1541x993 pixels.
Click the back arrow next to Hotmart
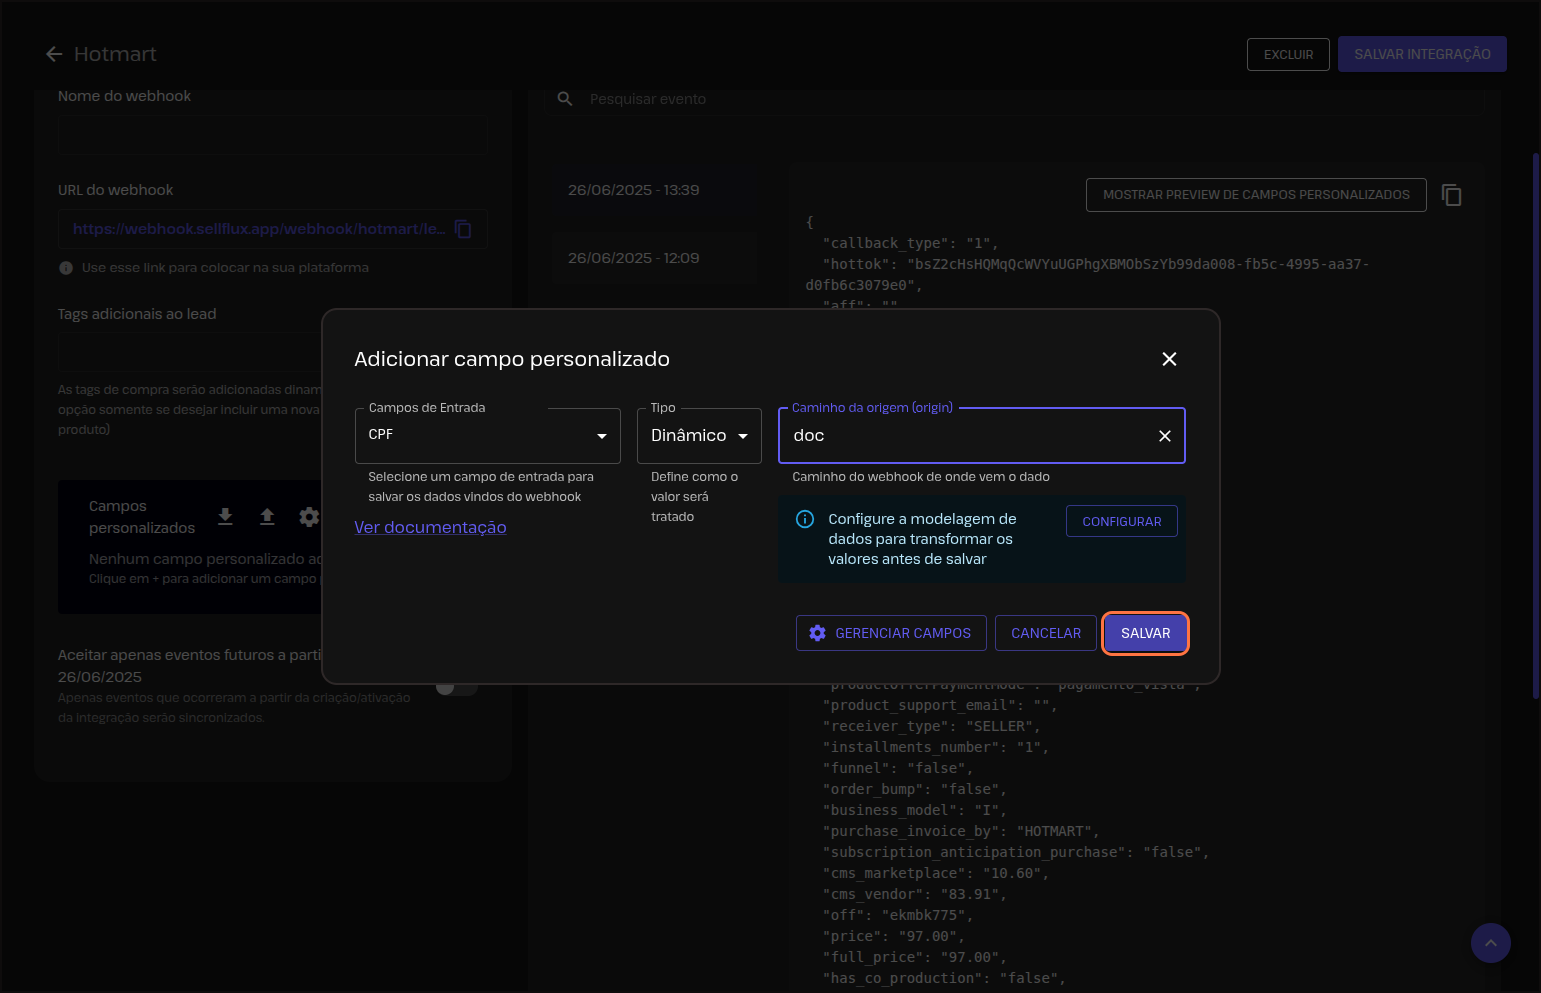(54, 54)
